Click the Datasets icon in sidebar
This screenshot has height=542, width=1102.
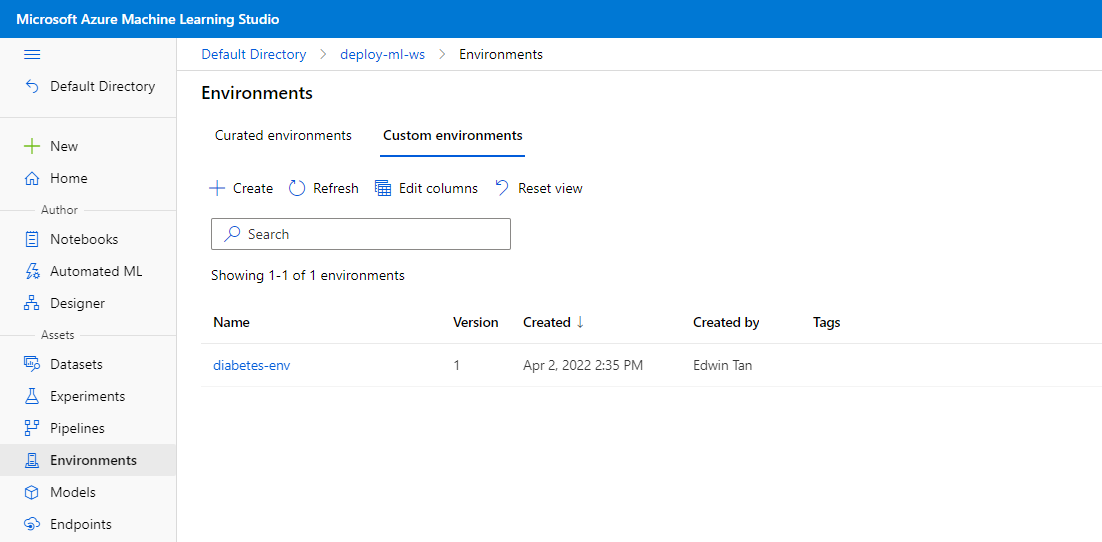coord(32,364)
